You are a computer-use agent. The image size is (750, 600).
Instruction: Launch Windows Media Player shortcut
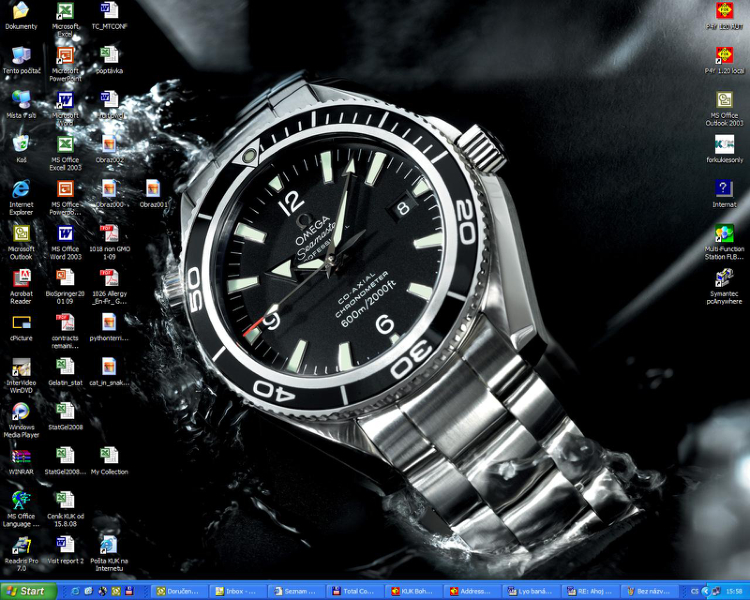[21, 410]
